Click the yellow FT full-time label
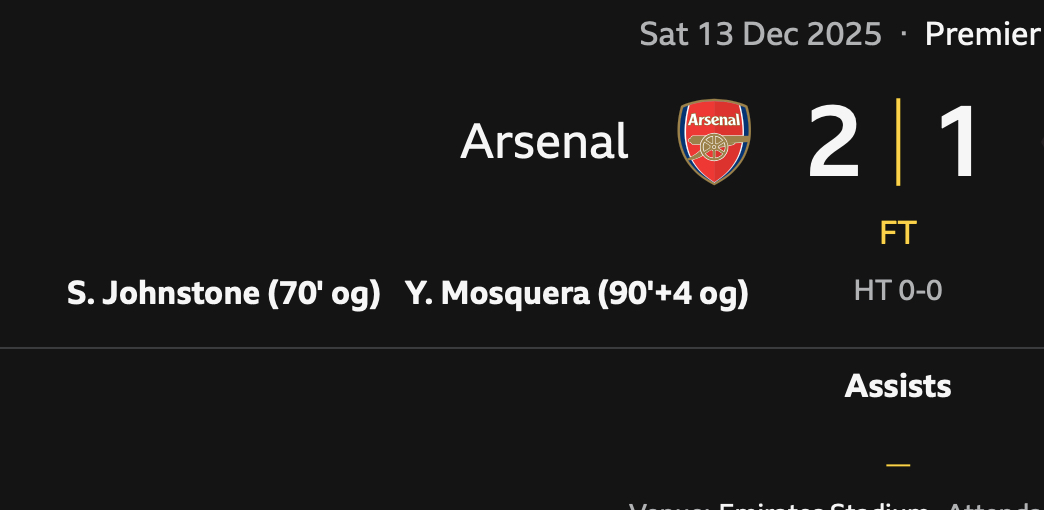The height and width of the screenshot is (510, 1044). click(x=897, y=233)
